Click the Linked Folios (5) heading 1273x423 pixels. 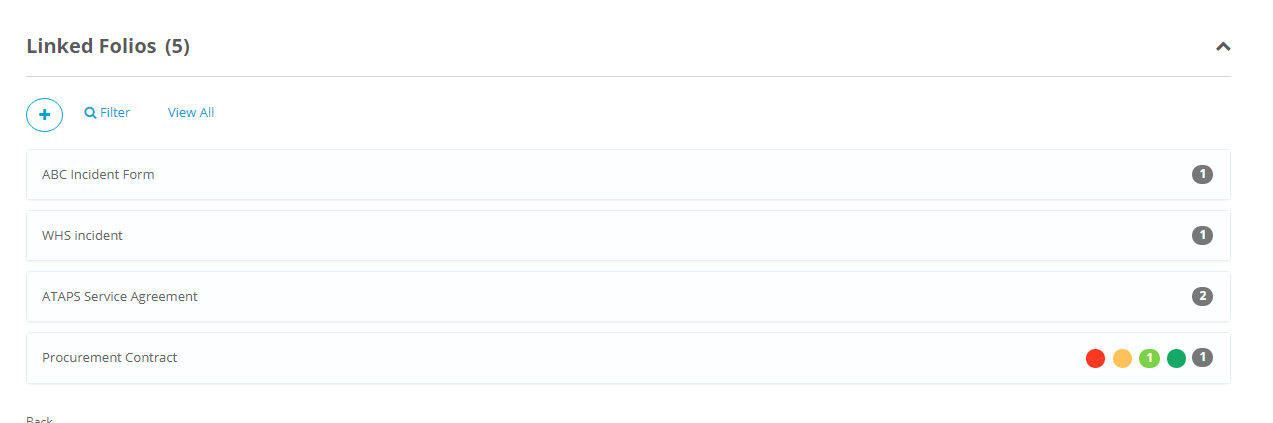108,46
